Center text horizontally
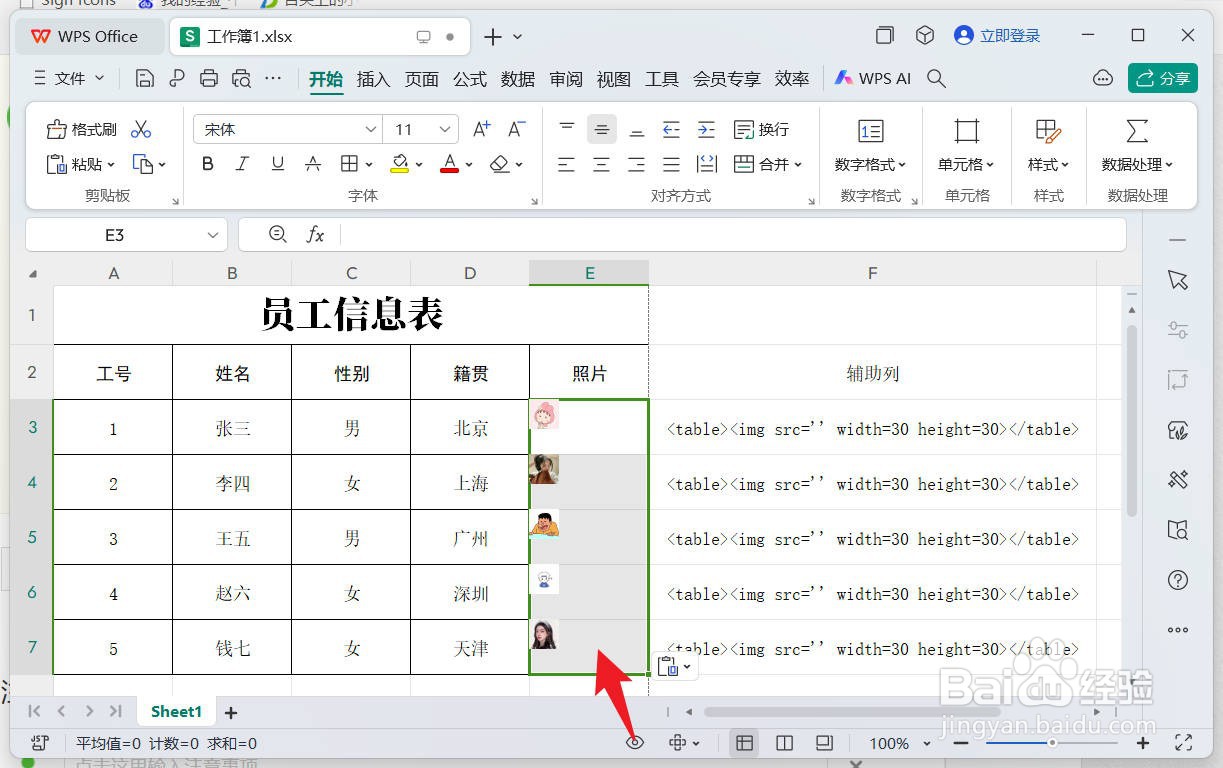This screenshot has width=1223, height=768. coord(601,164)
